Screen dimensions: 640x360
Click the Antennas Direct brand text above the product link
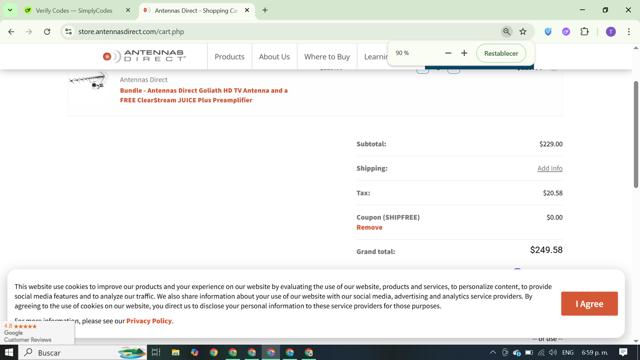tap(144, 80)
